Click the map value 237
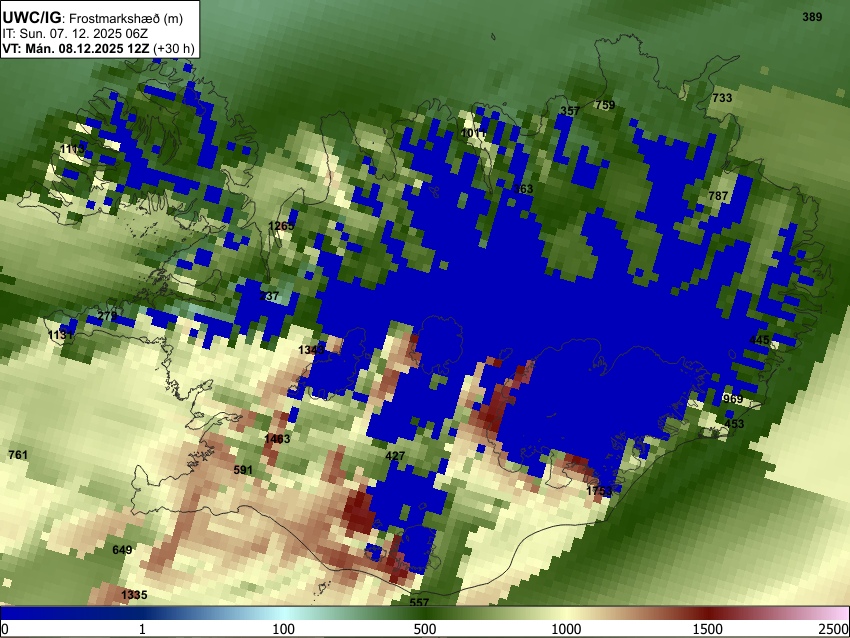Screen dimensions: 850x638 (269, 296)
